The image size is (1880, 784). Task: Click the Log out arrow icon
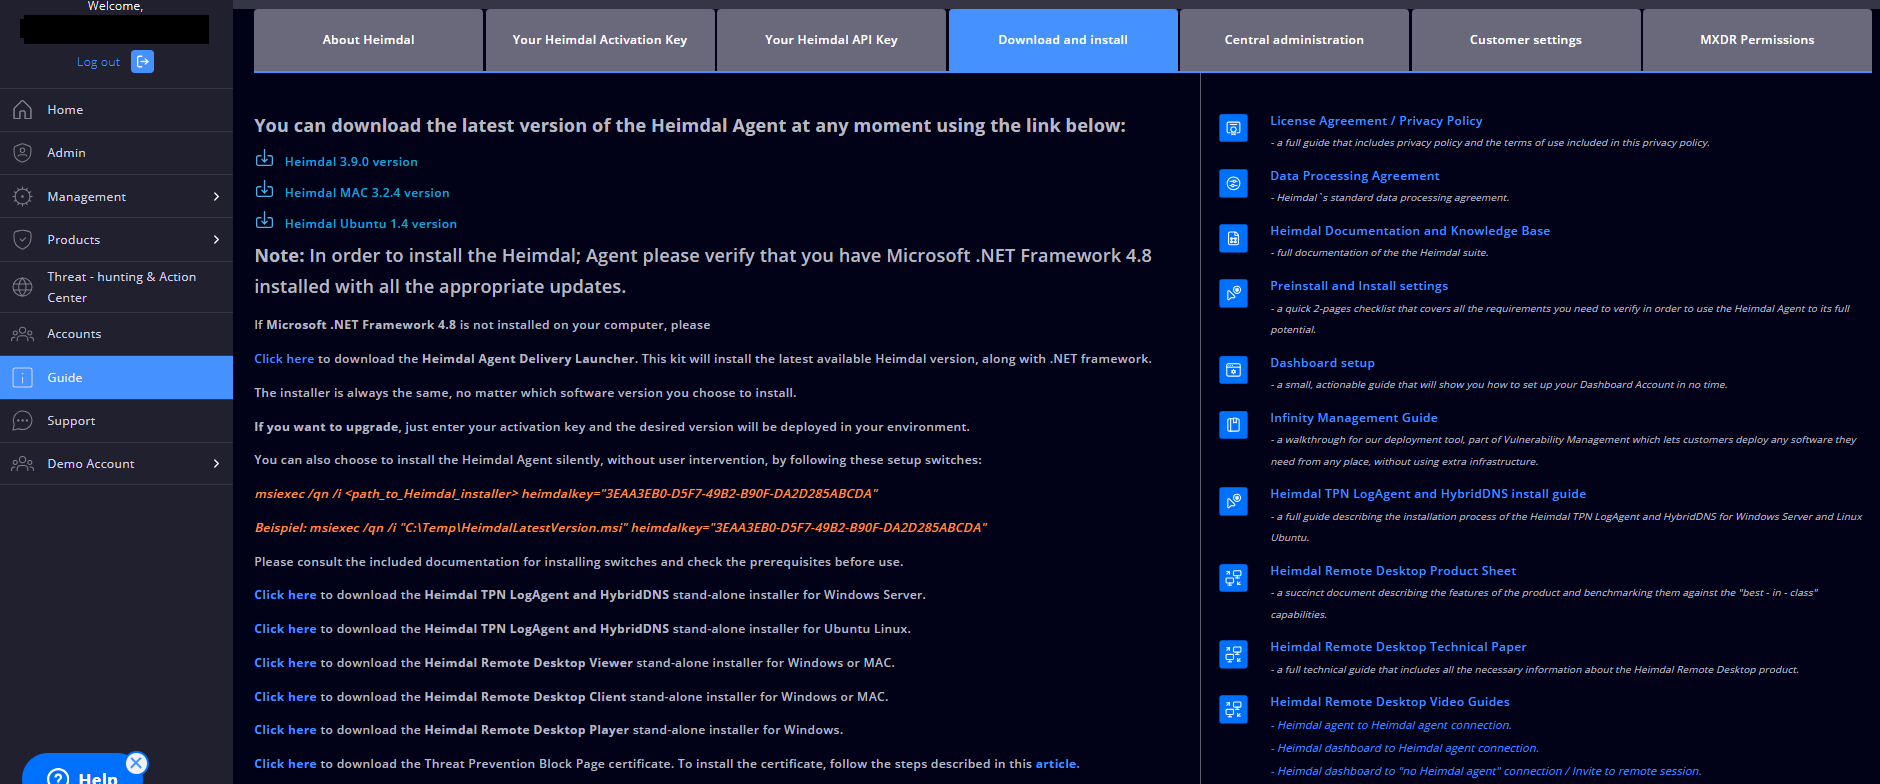pos(142,62)
